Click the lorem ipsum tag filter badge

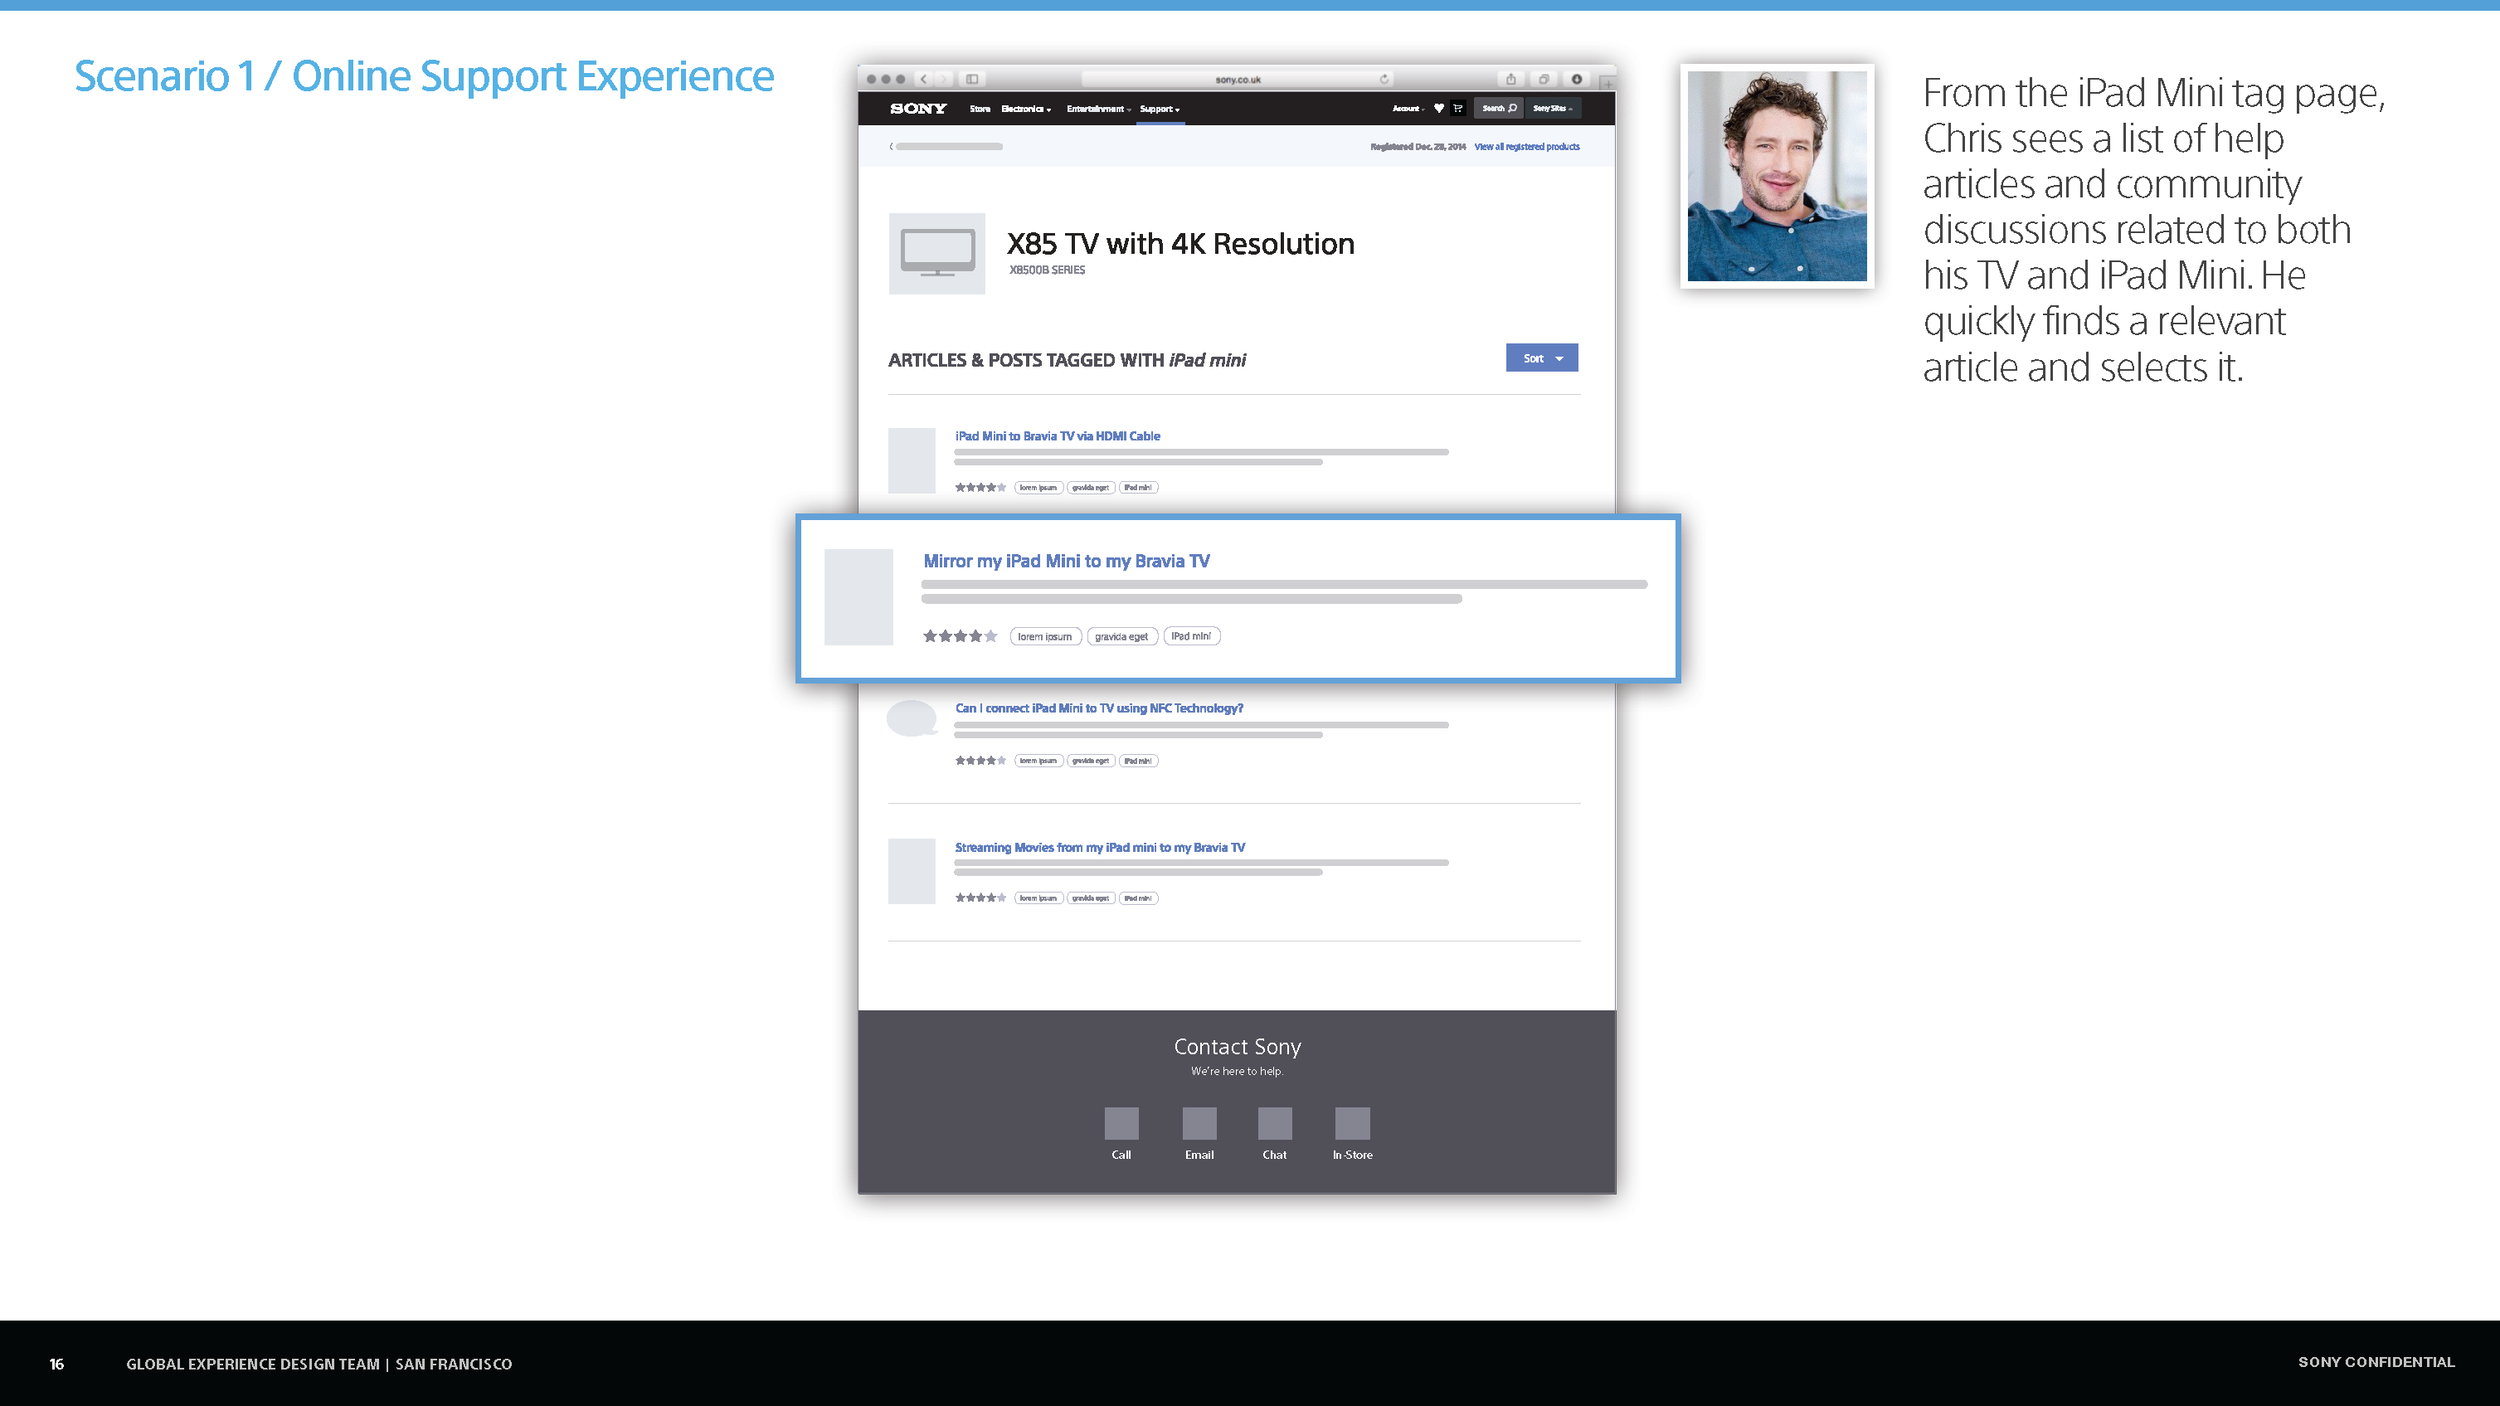coord(1044,635)
